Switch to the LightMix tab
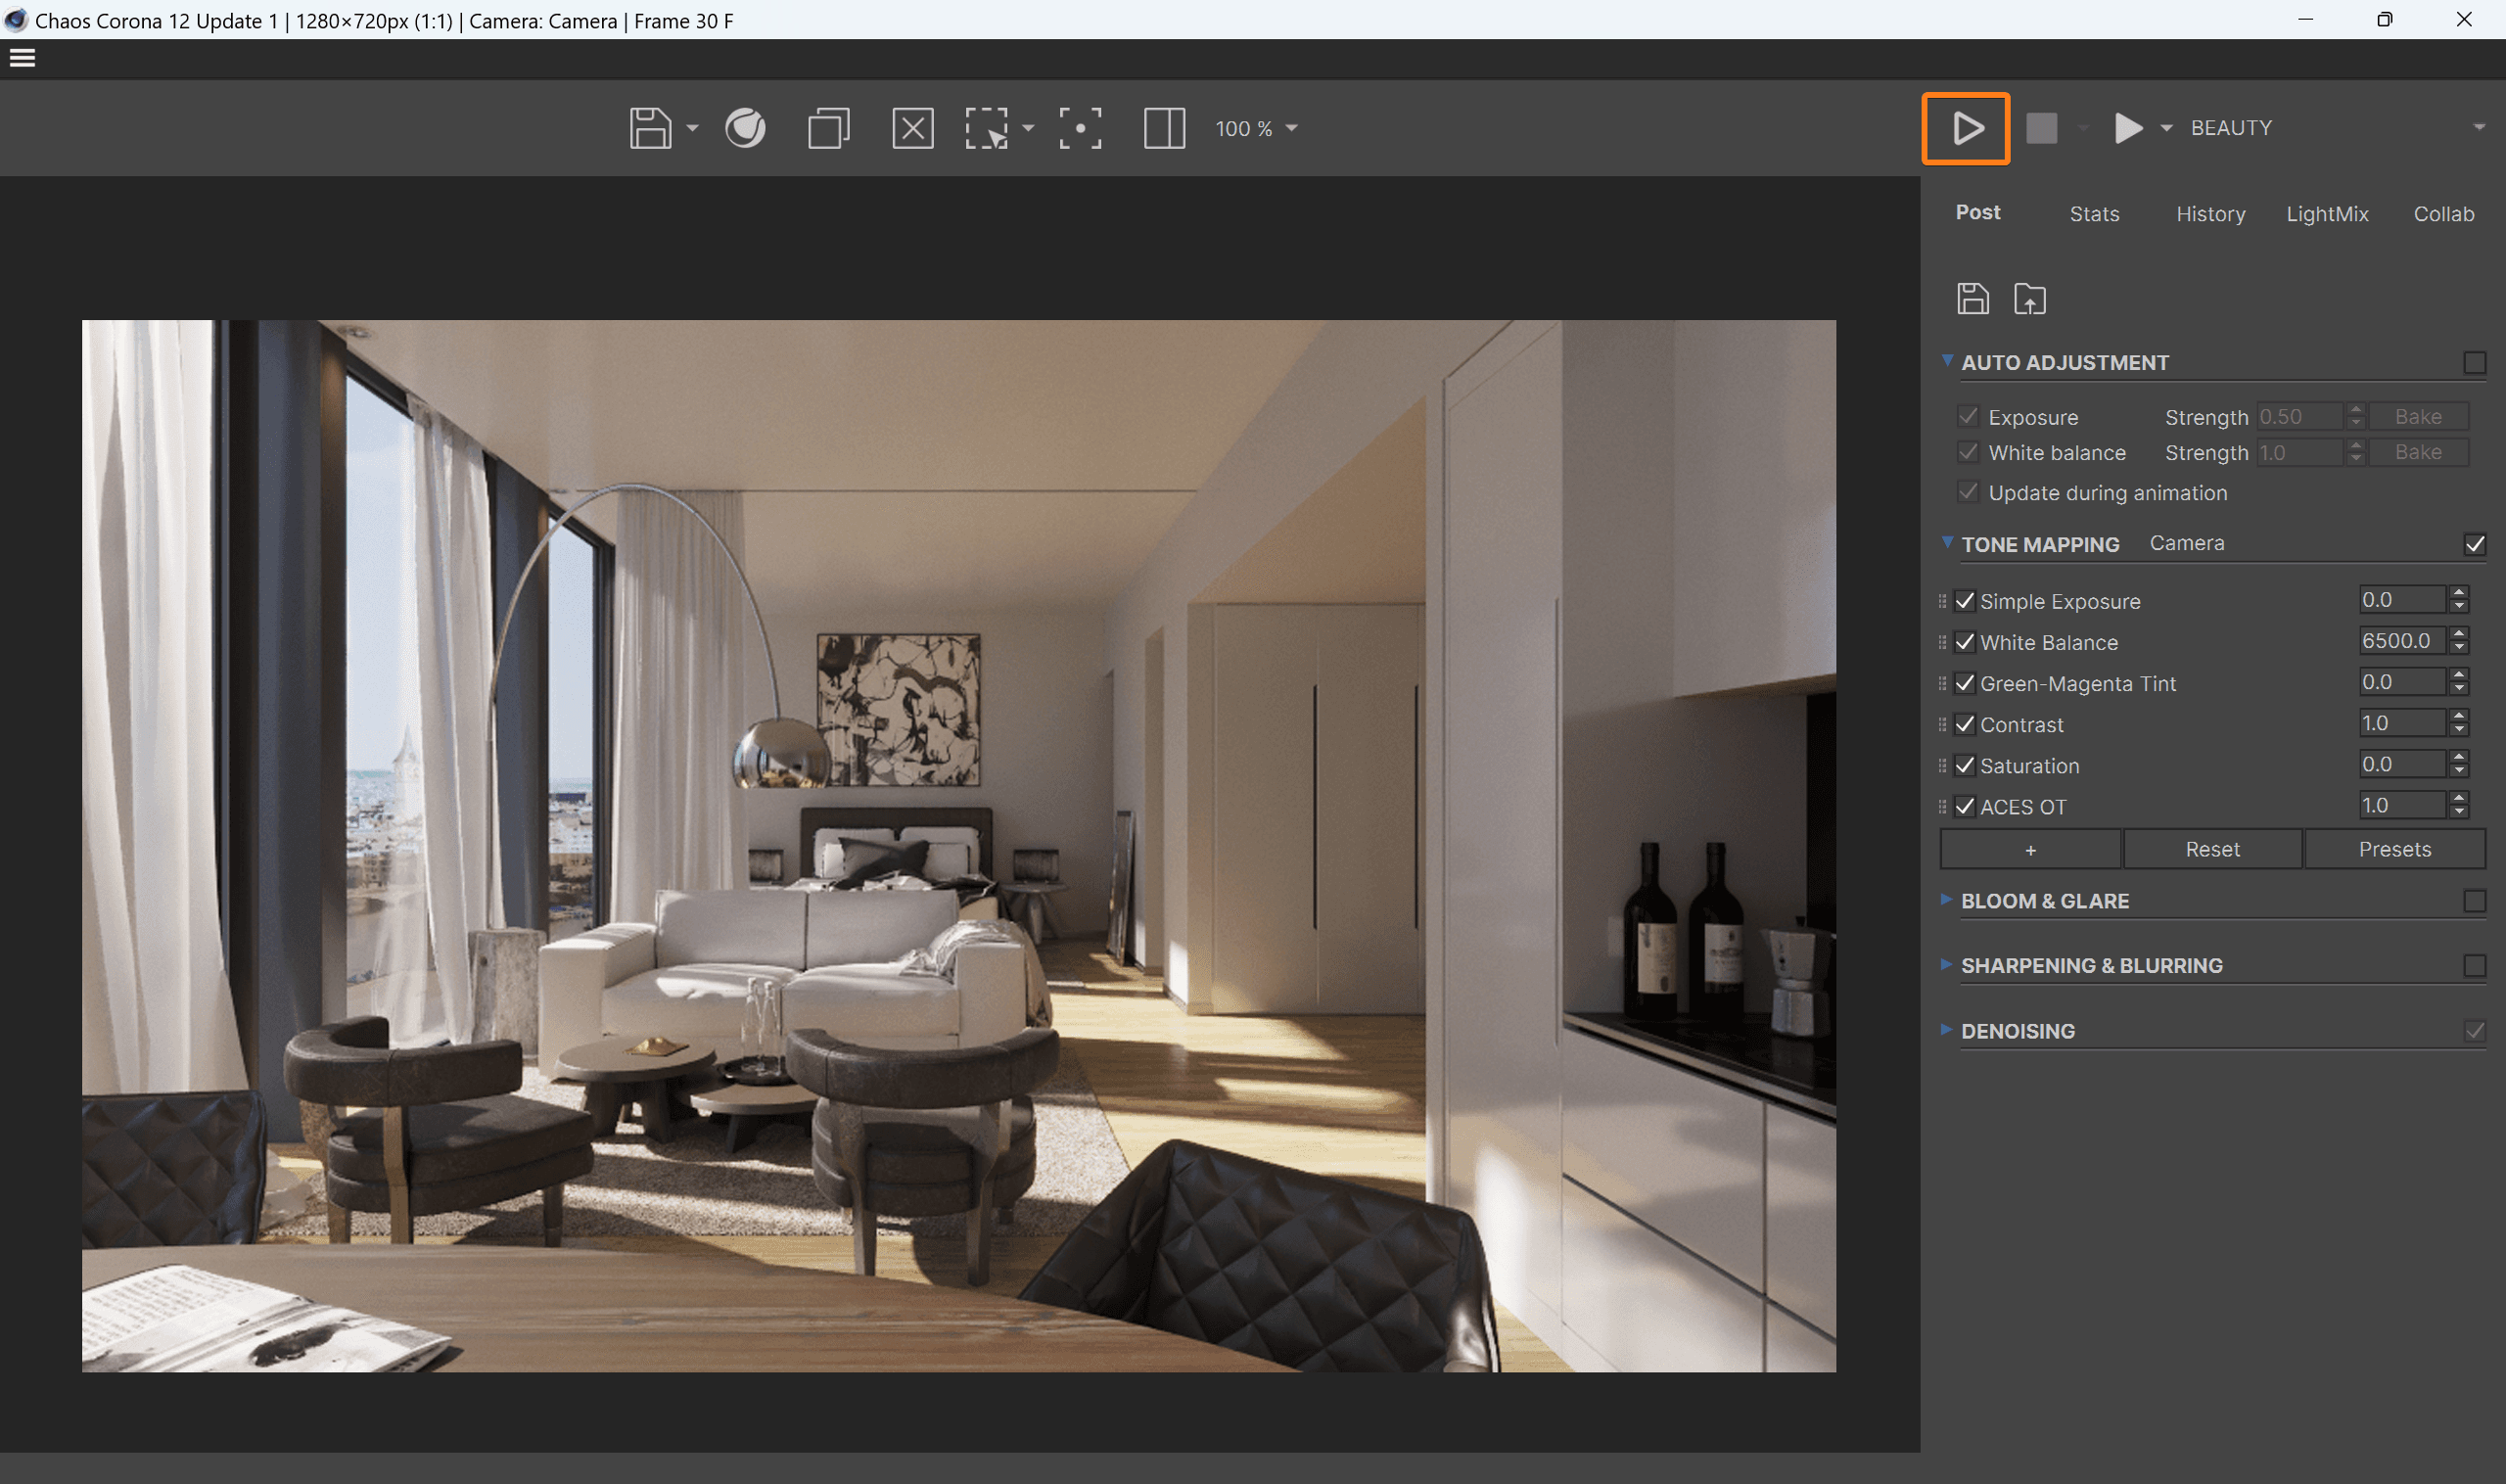This screenshot has height=1484, width=2506. tap(2327, 213)
